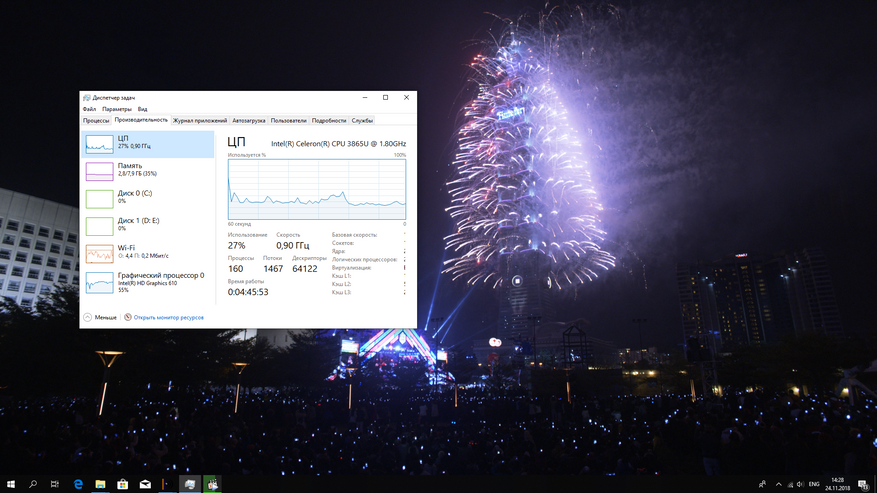Launch Microsoft Edge from taskbar

point(78,484)
